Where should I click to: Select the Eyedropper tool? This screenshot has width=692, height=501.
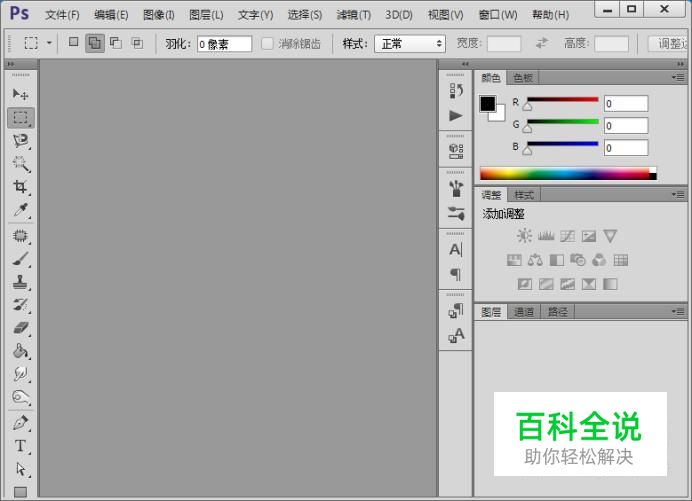[20, 210]
